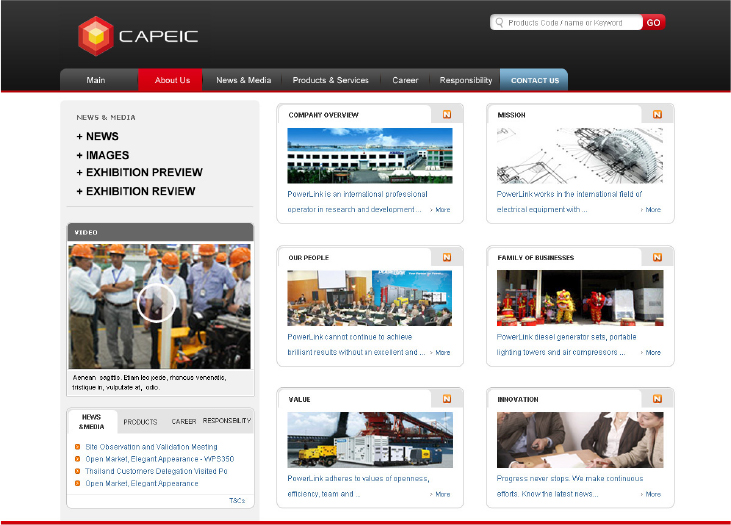The image size is (731, 525).
Task: Click the FAMILY OF BUSINESSES card title
Action: pyautogui.click(x=536, y=257)
